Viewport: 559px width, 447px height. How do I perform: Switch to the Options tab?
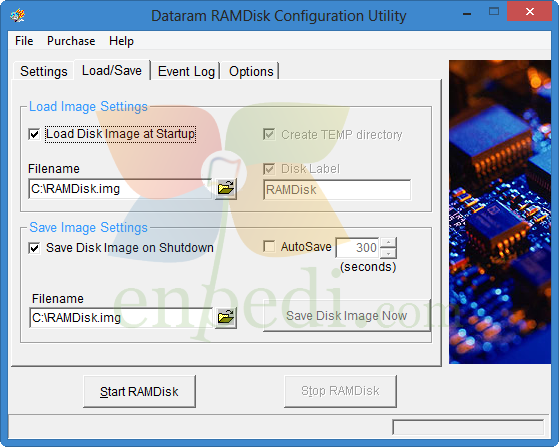251,71
